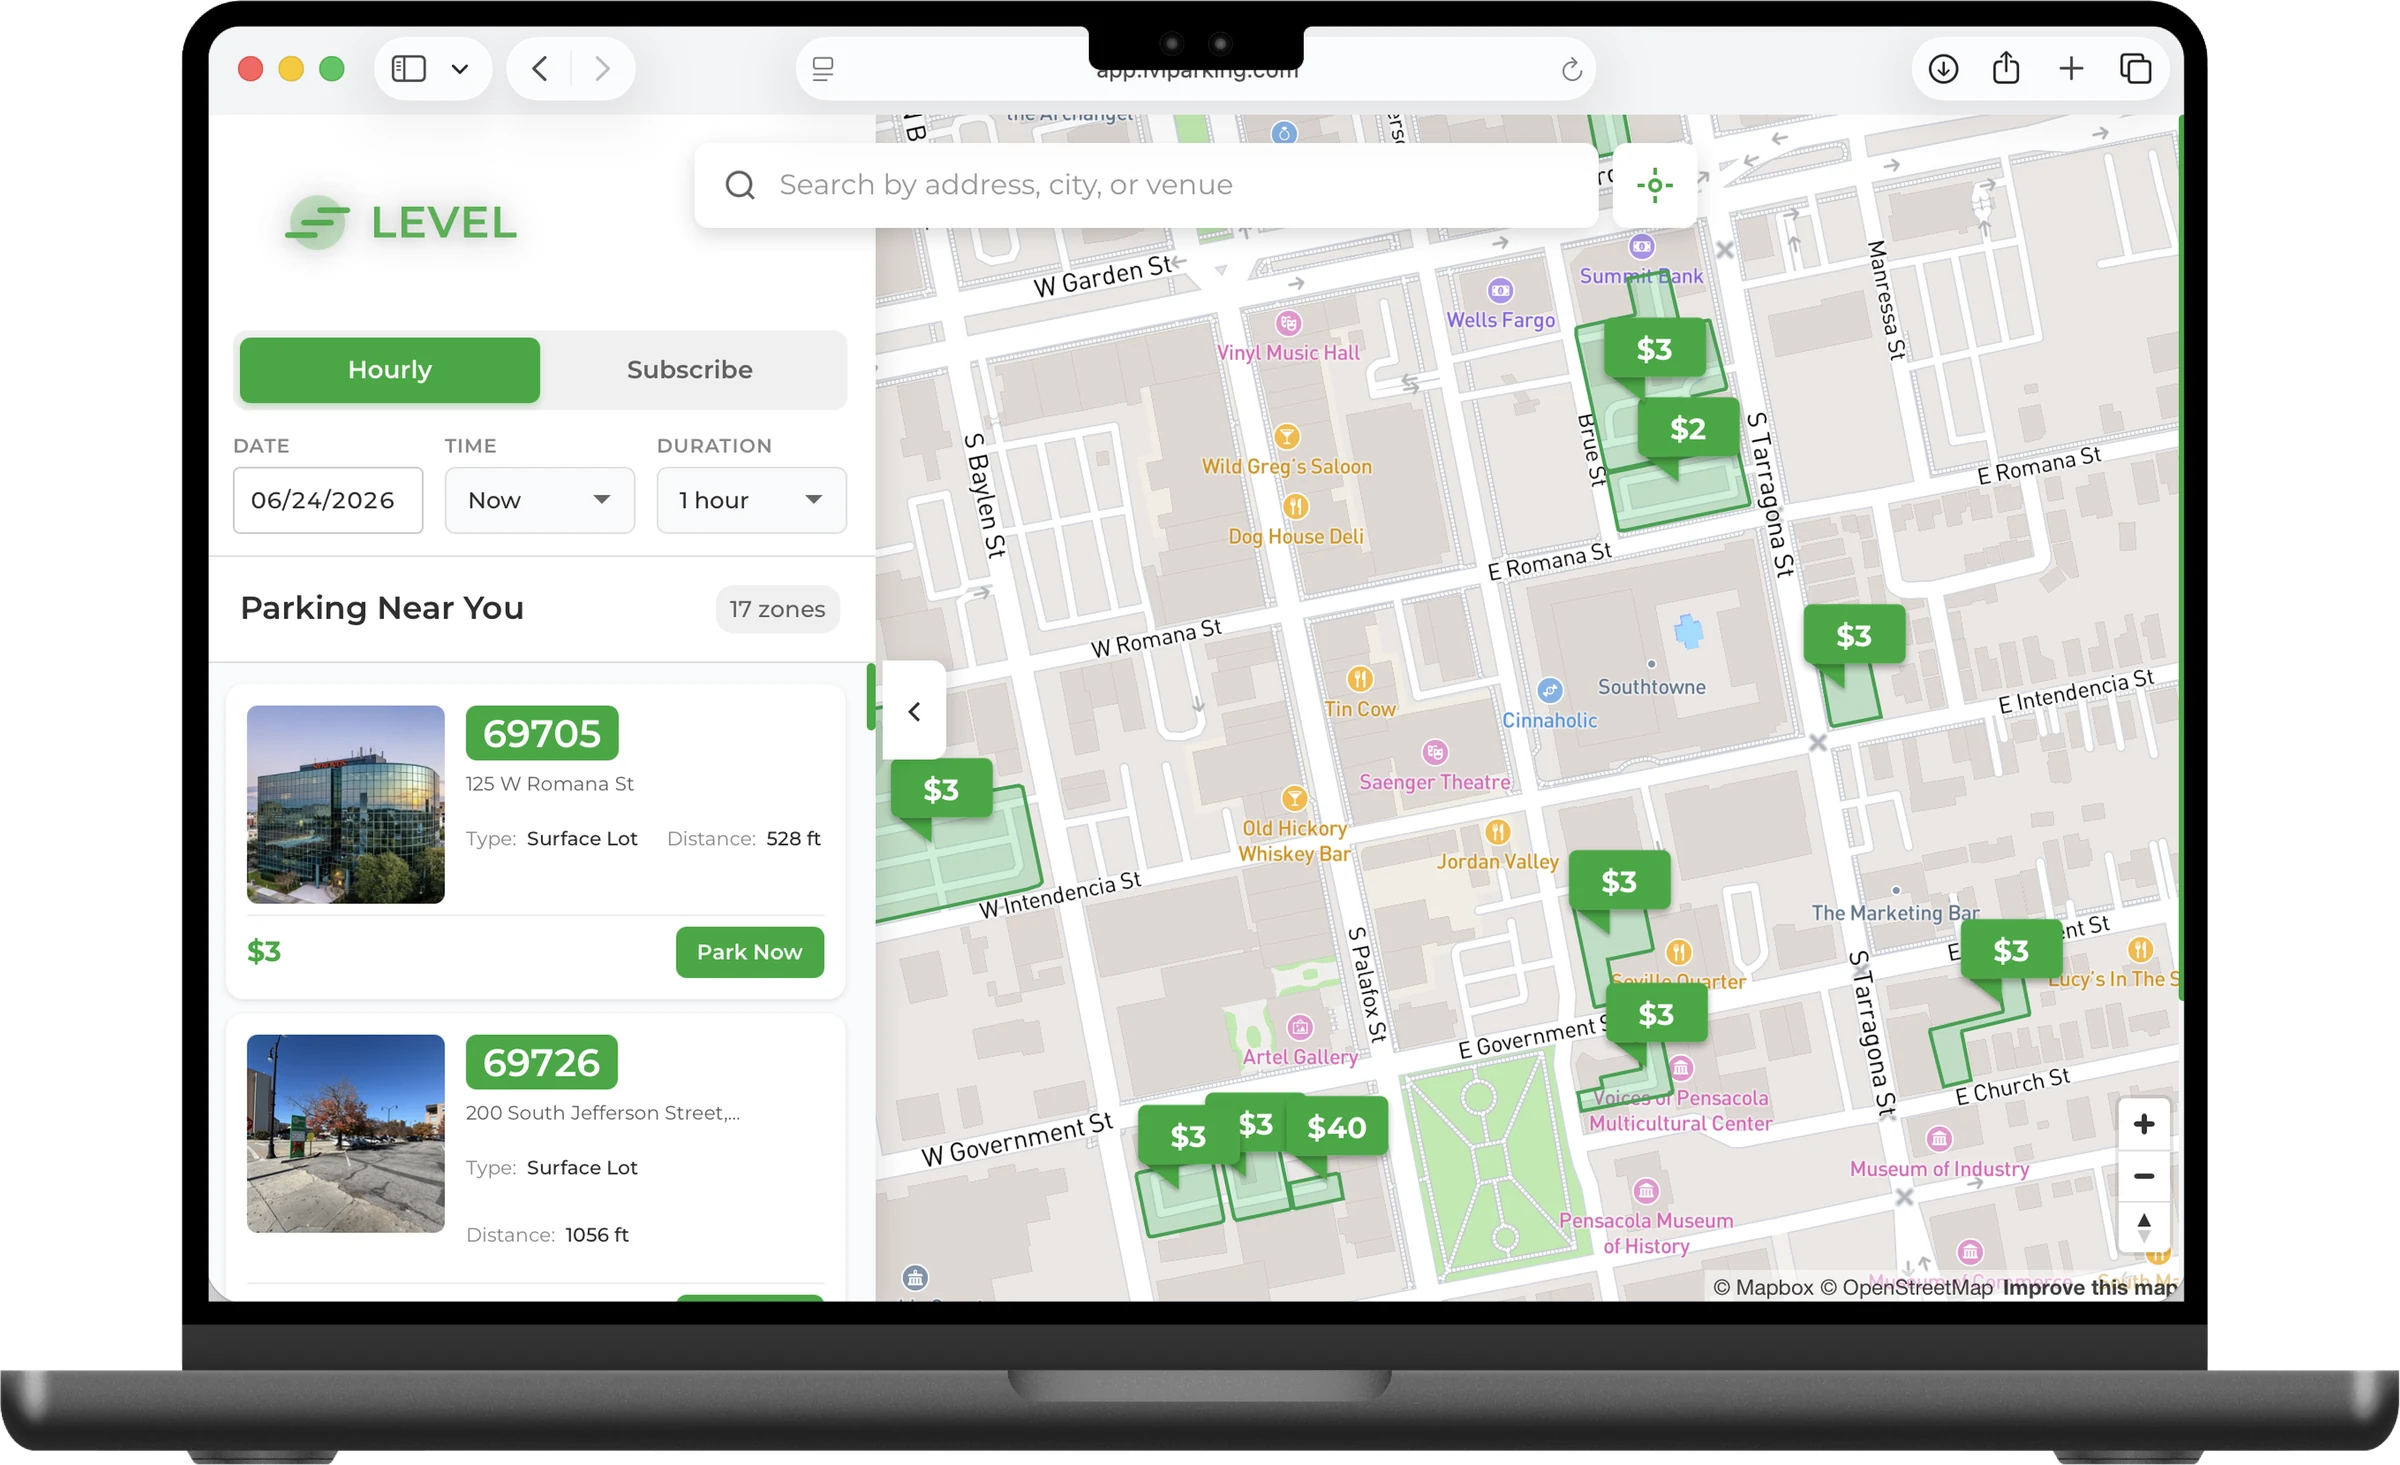Open the photo thumbnail for zone 69726
Screen dimensions: 2400x1465
[x=346, y=1133]
